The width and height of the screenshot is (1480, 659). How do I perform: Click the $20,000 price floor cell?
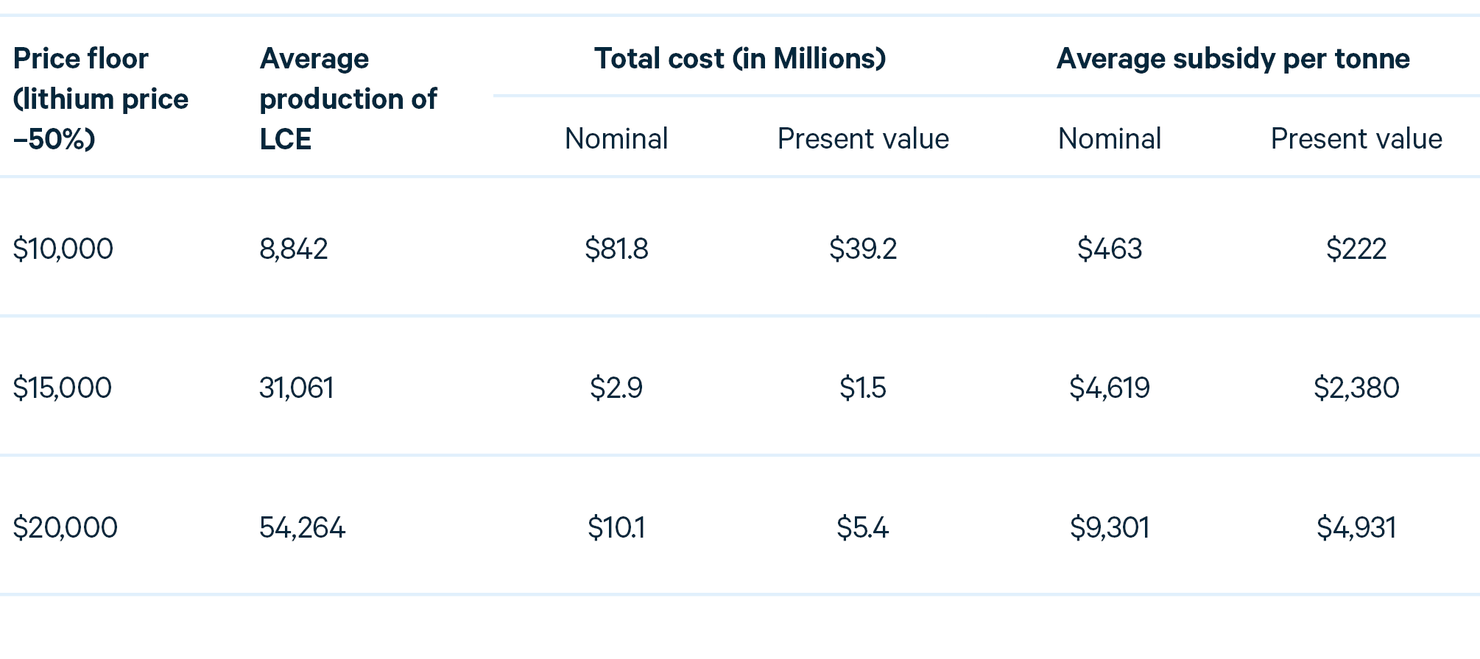pyautogui.click(x=65, y=527)
